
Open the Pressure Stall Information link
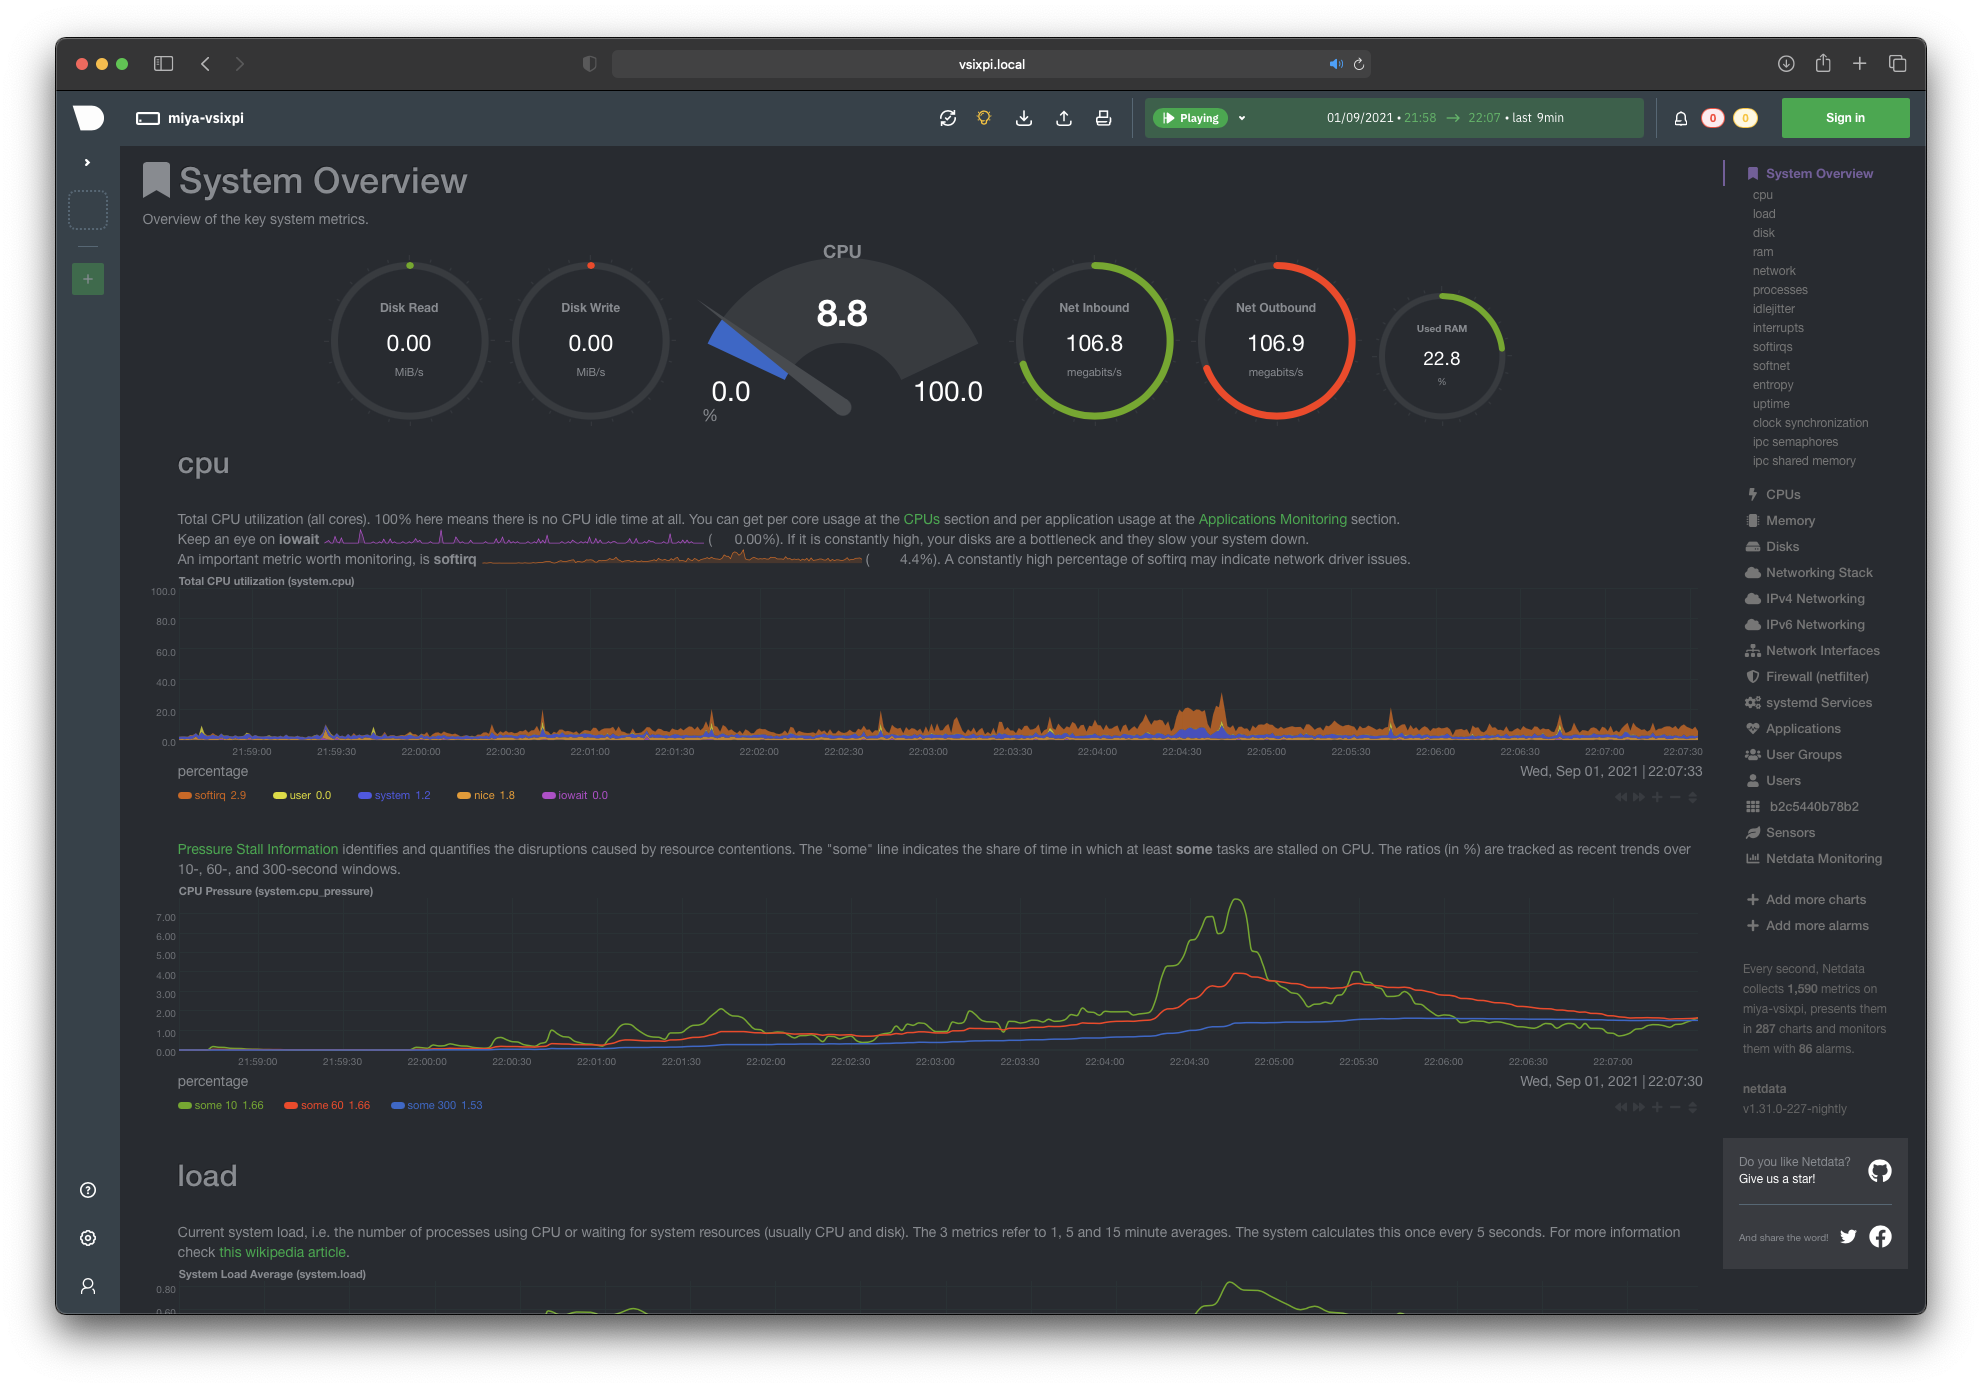258,849
